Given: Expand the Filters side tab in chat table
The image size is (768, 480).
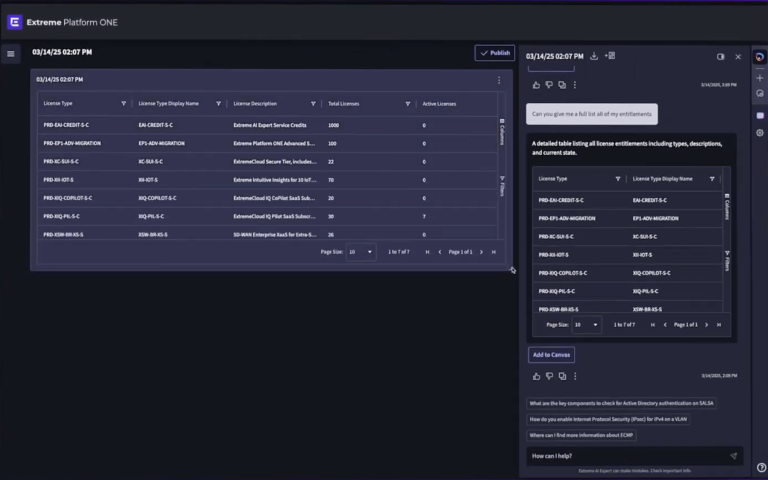Looking at the screenshot, I should pyautogui.click(x=727, y=261).
